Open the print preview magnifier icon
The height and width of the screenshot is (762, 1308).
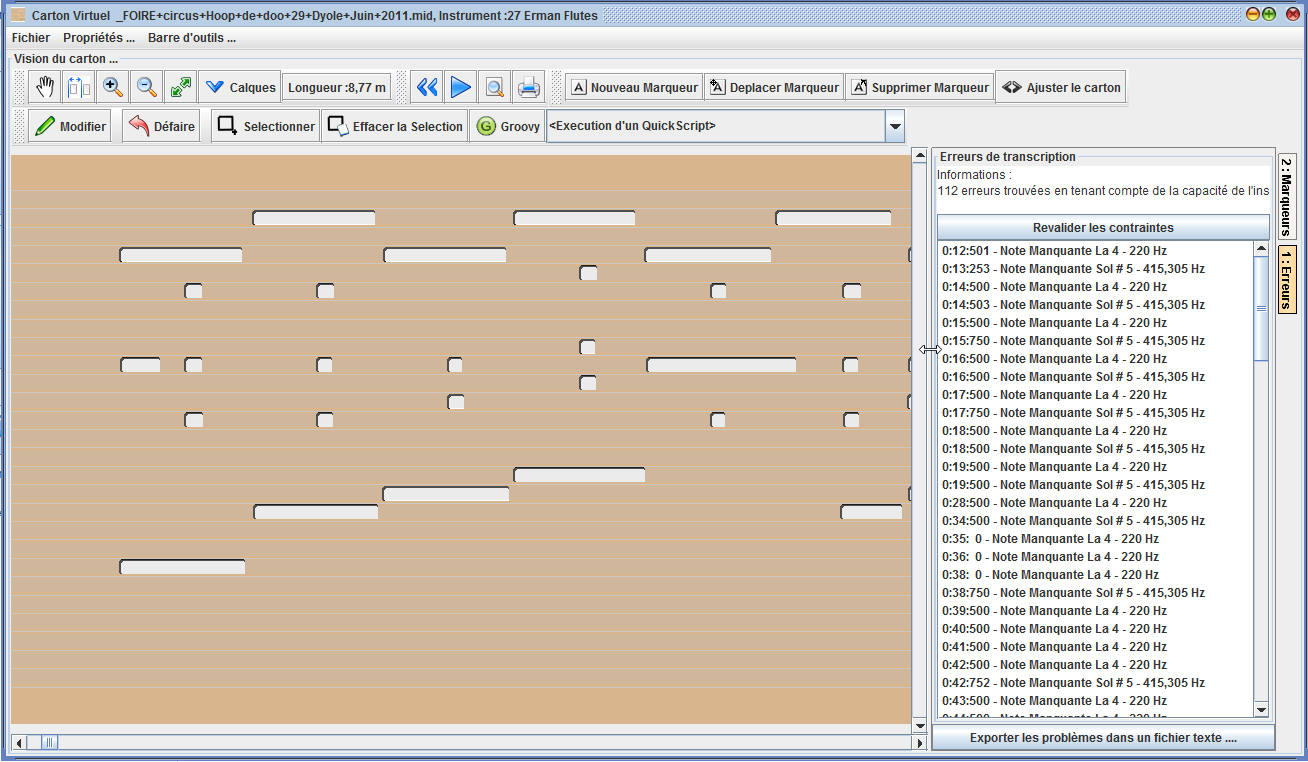(x=495, y=88)
